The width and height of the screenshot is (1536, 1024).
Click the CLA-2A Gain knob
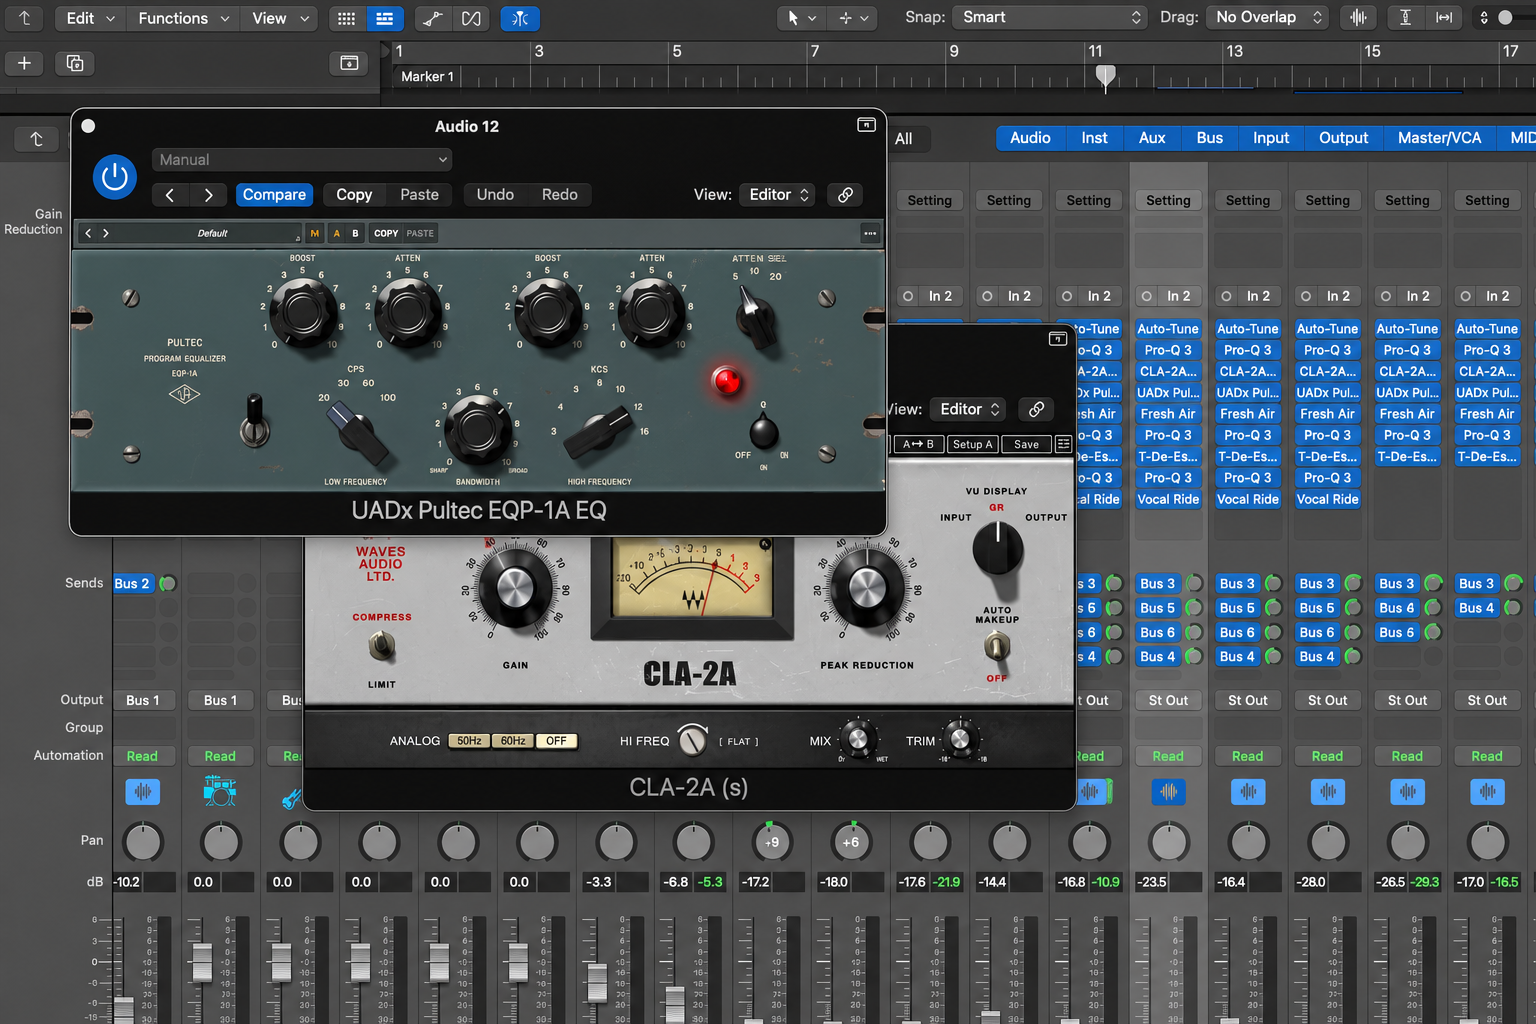point(515,589)
